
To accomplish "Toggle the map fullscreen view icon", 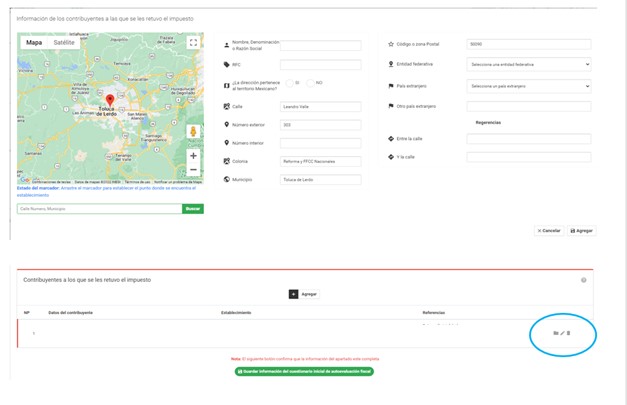I will (193, 43).
